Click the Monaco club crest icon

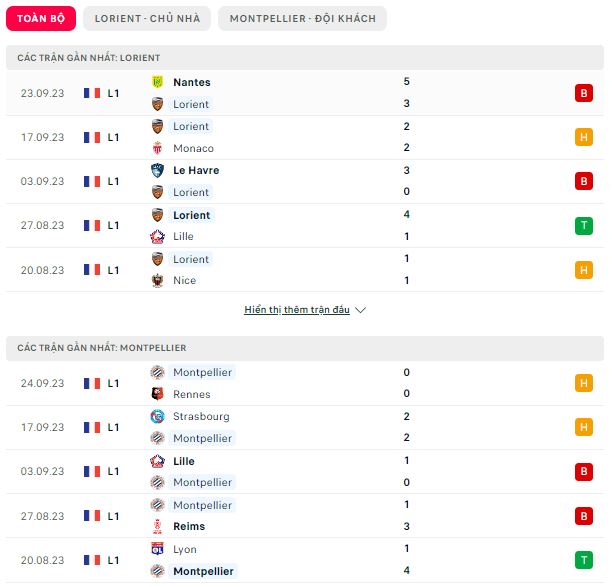(157, 148)
